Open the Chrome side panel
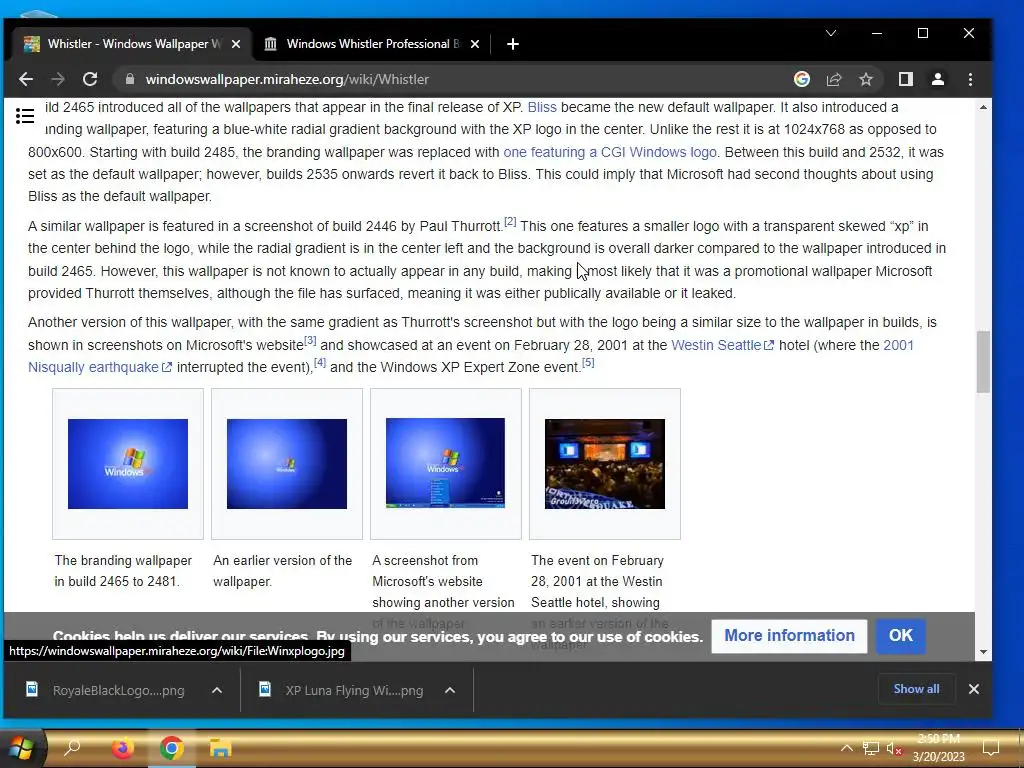The height and width of the screenshot is (768, 1024). [x=905, y=79]
